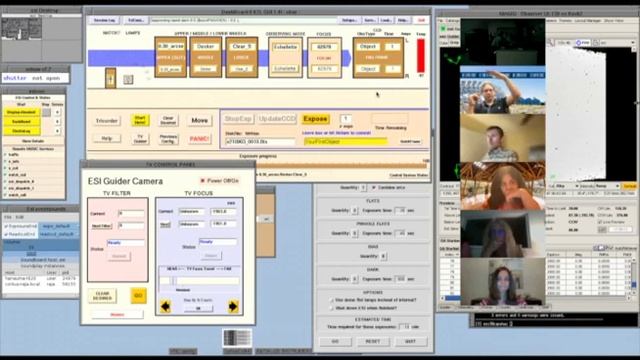Select the radio button beside the zoom icon
Viewport: 640px width, 360px height.
pyautogui.click(x=578, y=42)
